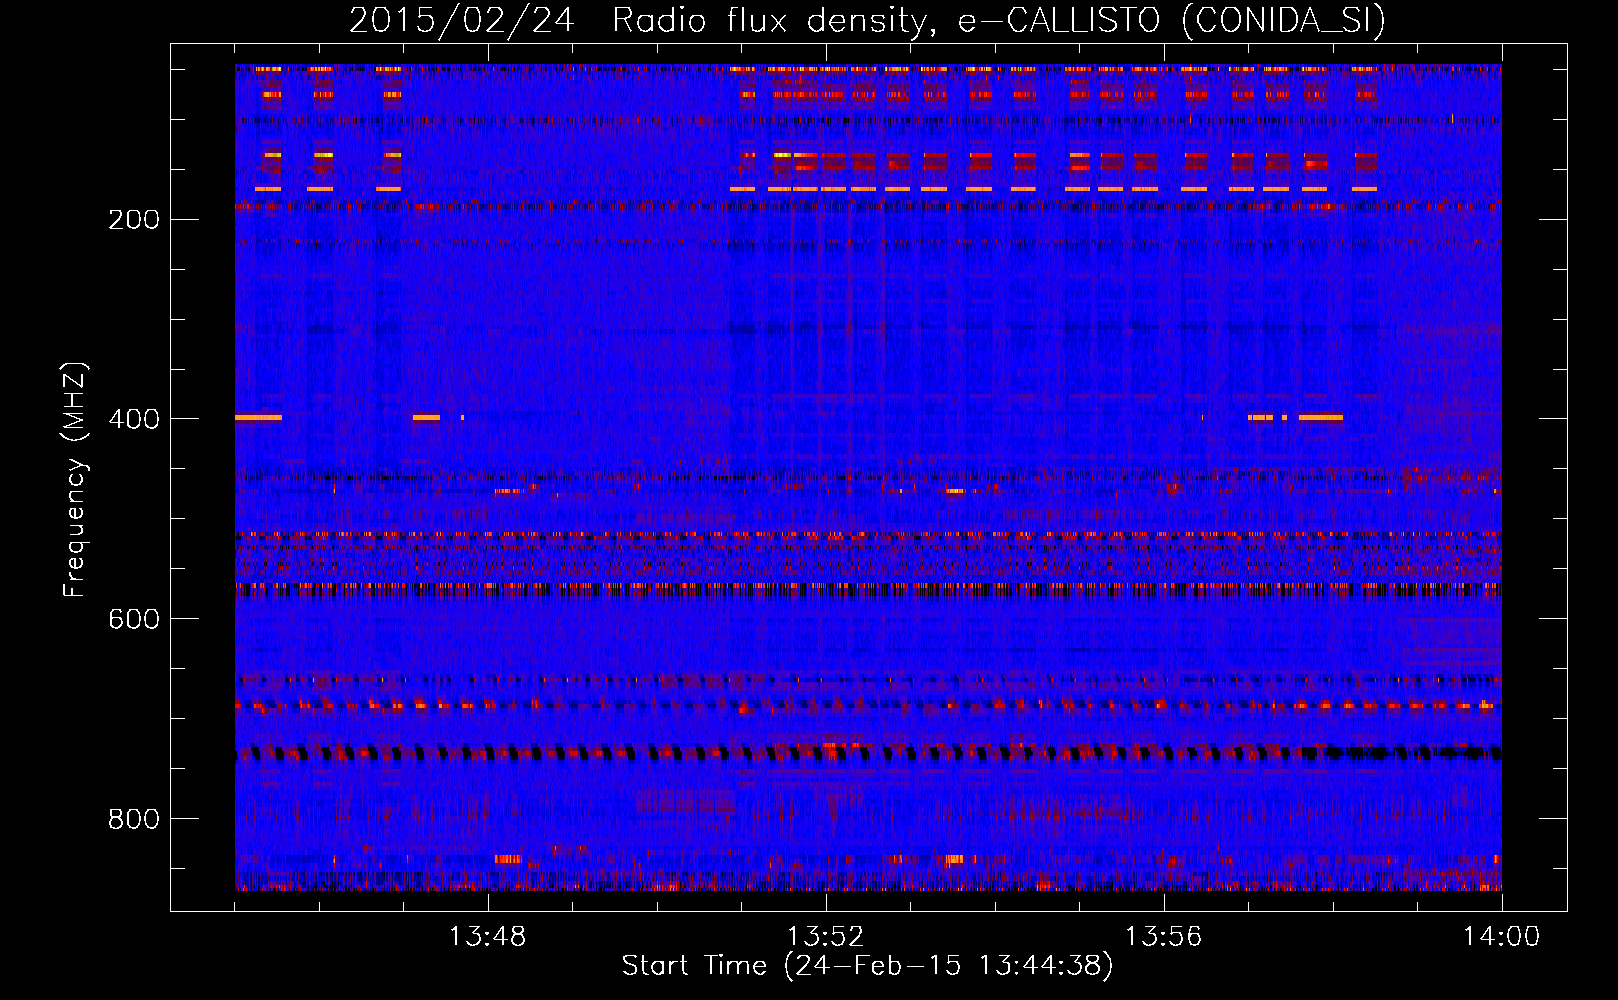Image resolution: width=1618 pixels, height=1000 pixels.
Task: Click the 13:56 time tick label
Action: click(x=1164, y=937)
